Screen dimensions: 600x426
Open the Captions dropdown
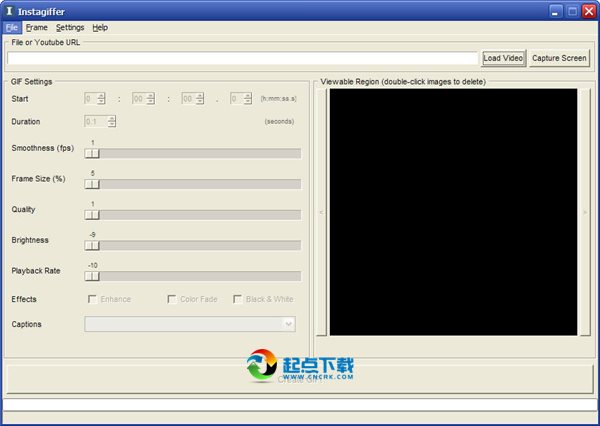click(190, 324)
